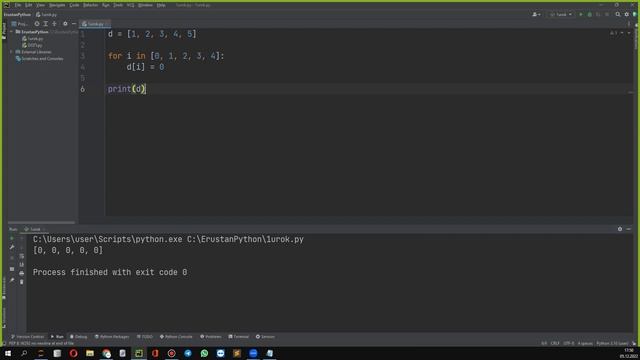Select 1urok tab in Run panel
Screen dimensions: 640x360
(x=34, y=229)
